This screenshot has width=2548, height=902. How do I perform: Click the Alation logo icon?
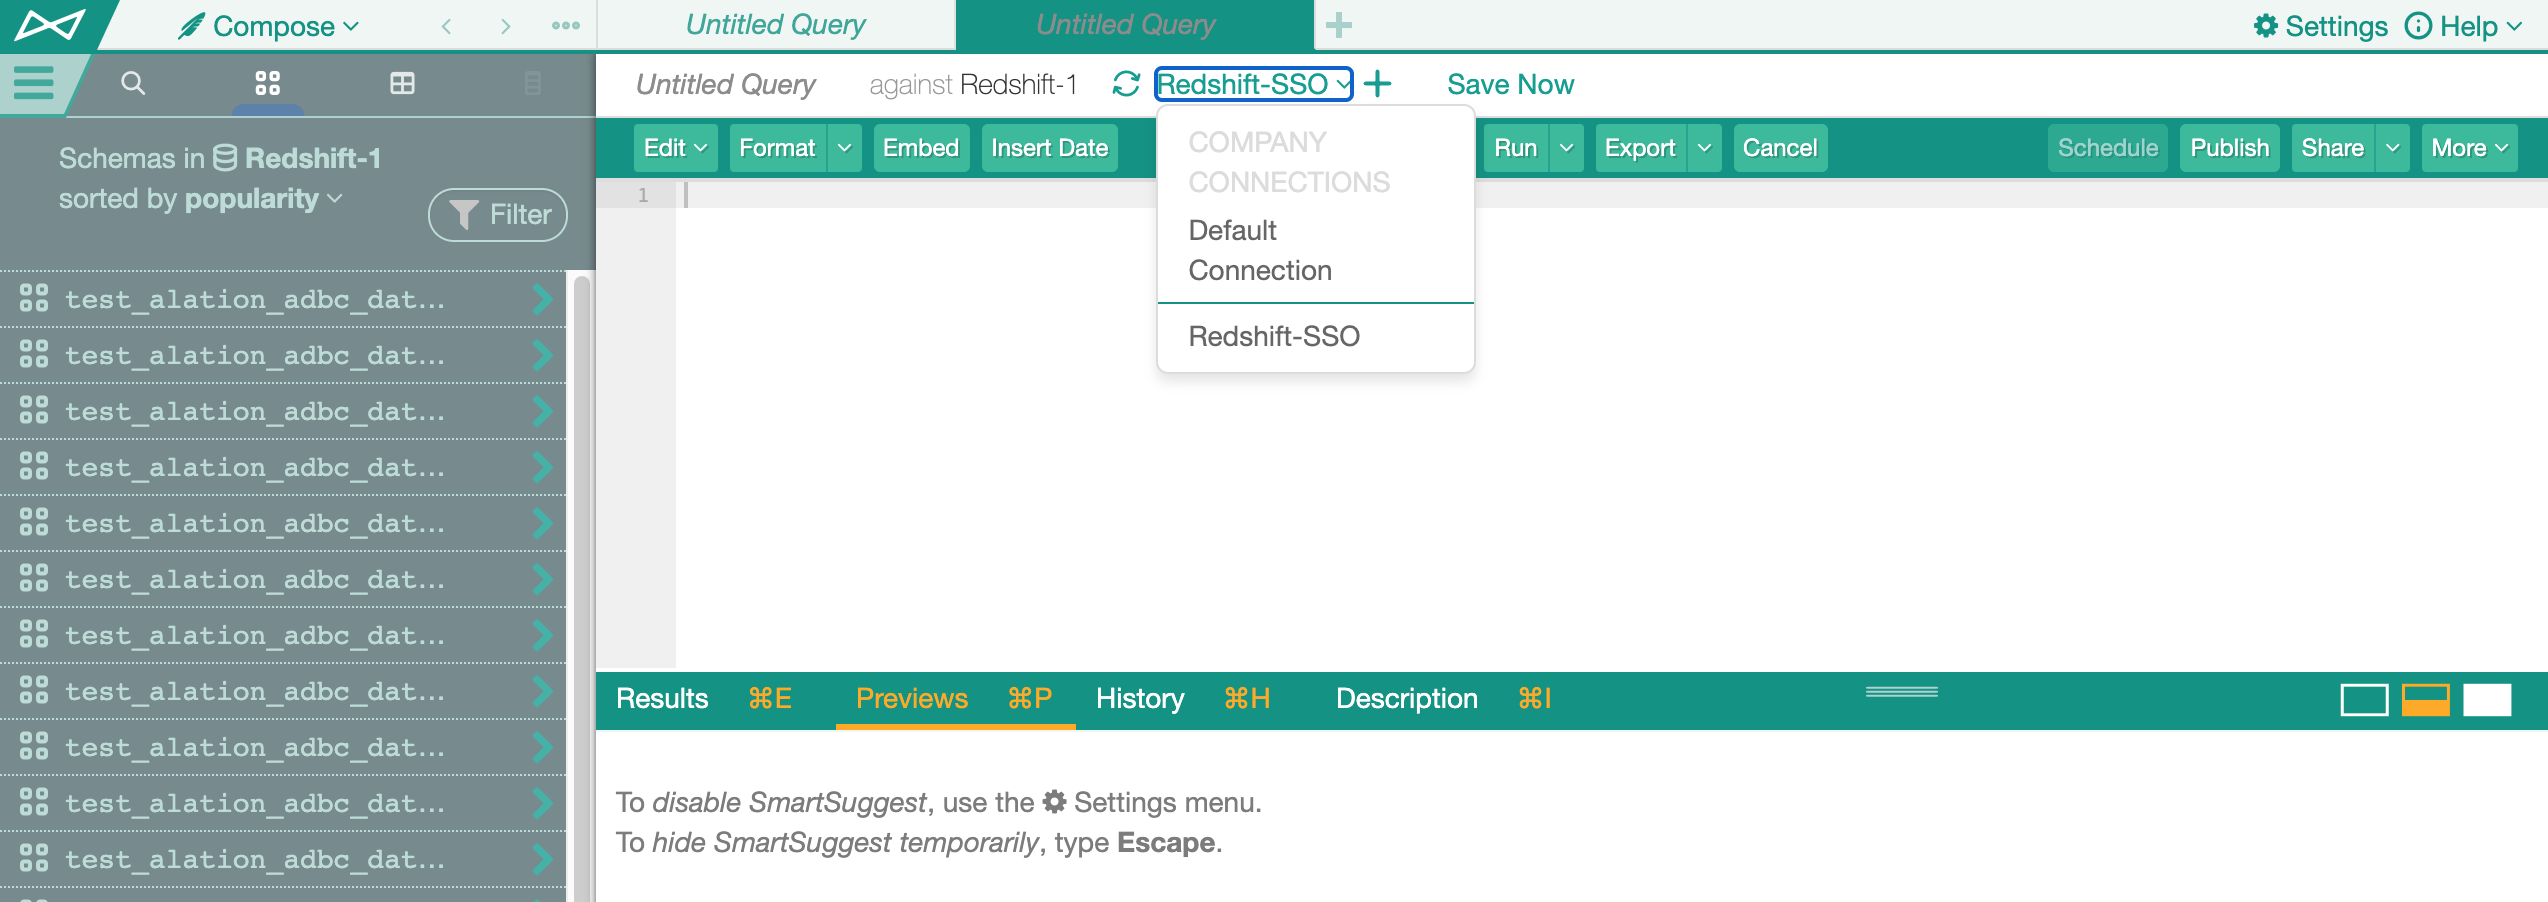[50, 25]
